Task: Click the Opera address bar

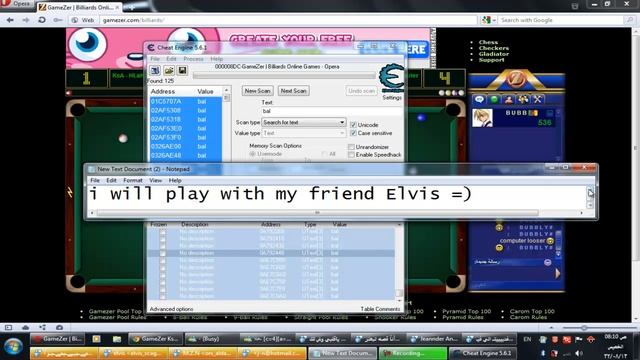Action: [289, 20]
